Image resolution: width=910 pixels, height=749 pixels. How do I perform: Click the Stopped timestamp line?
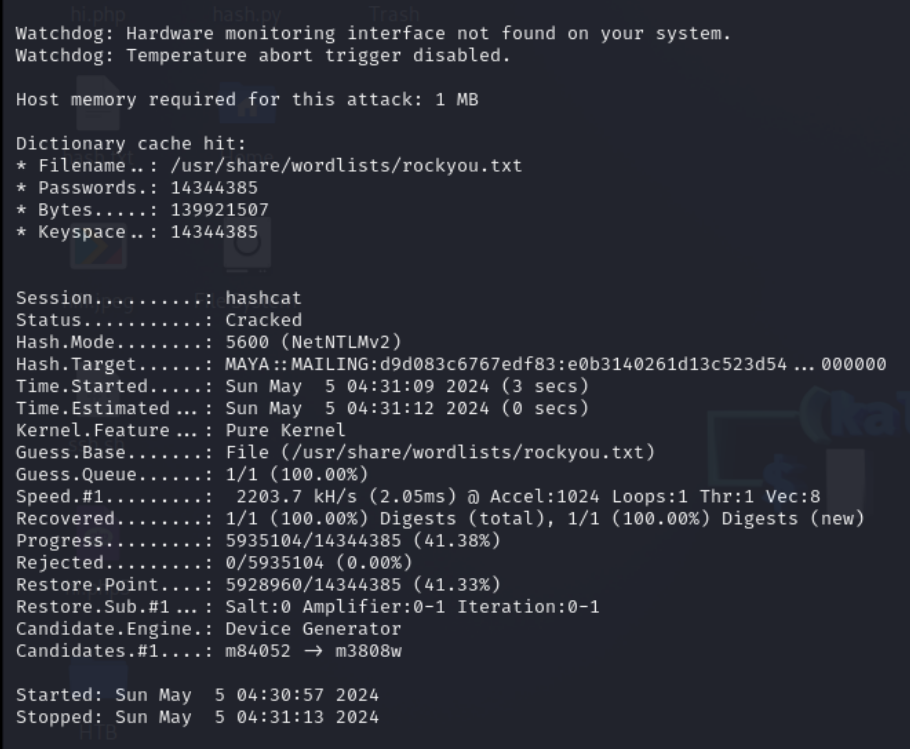(197, 717)
